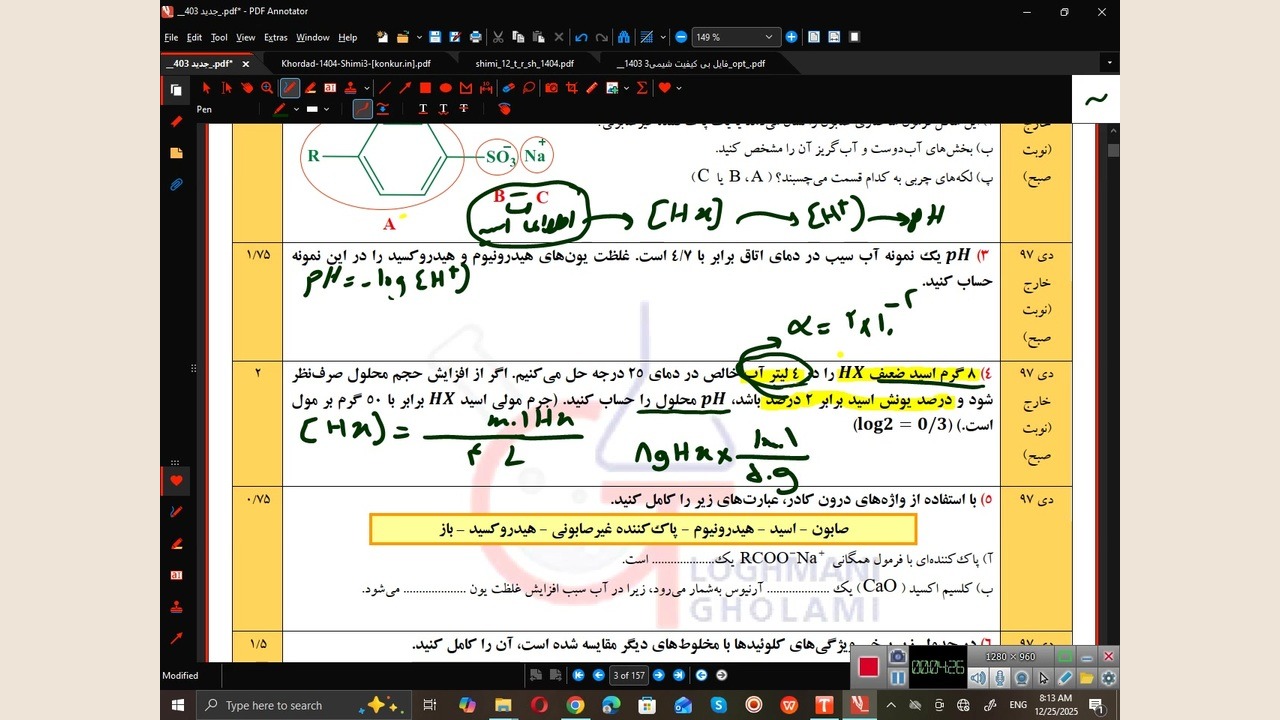Open the zoom level 149 % dropdown
The image size is (1280, 720).
click(x=768, y=37)
